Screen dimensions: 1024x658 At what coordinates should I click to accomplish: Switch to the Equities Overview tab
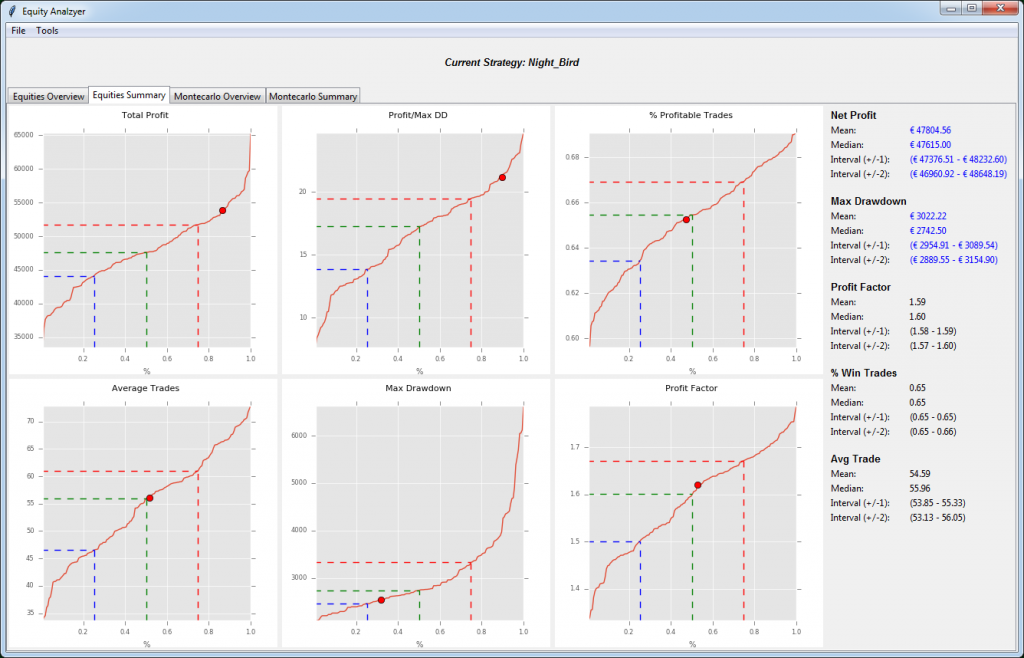tap(47, 96)
